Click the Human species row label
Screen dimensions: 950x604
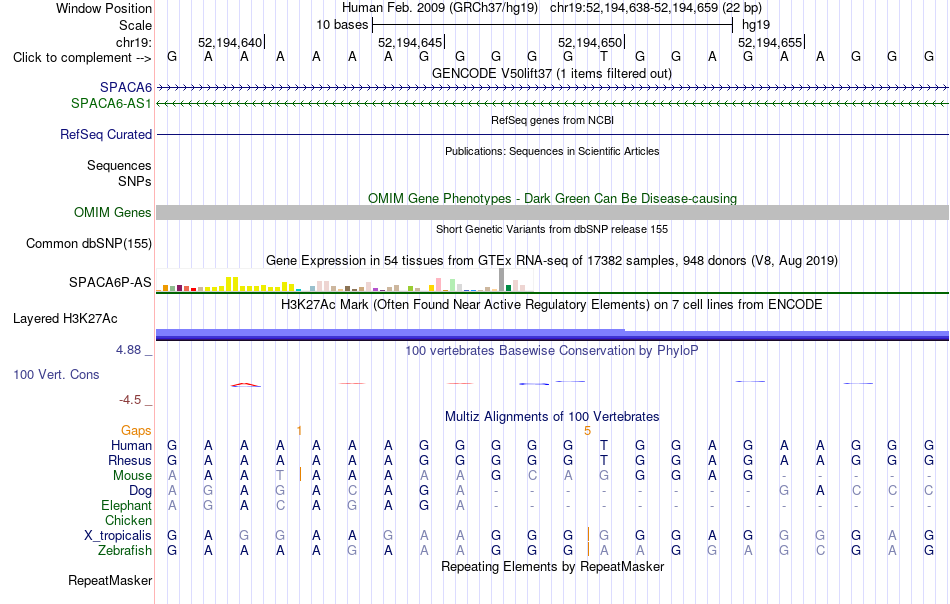coord(131,445)
